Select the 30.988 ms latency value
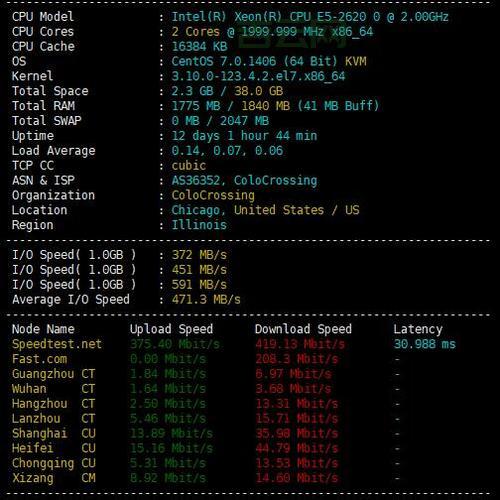Screen dimensions: 500x500 [x=425, y=344]
